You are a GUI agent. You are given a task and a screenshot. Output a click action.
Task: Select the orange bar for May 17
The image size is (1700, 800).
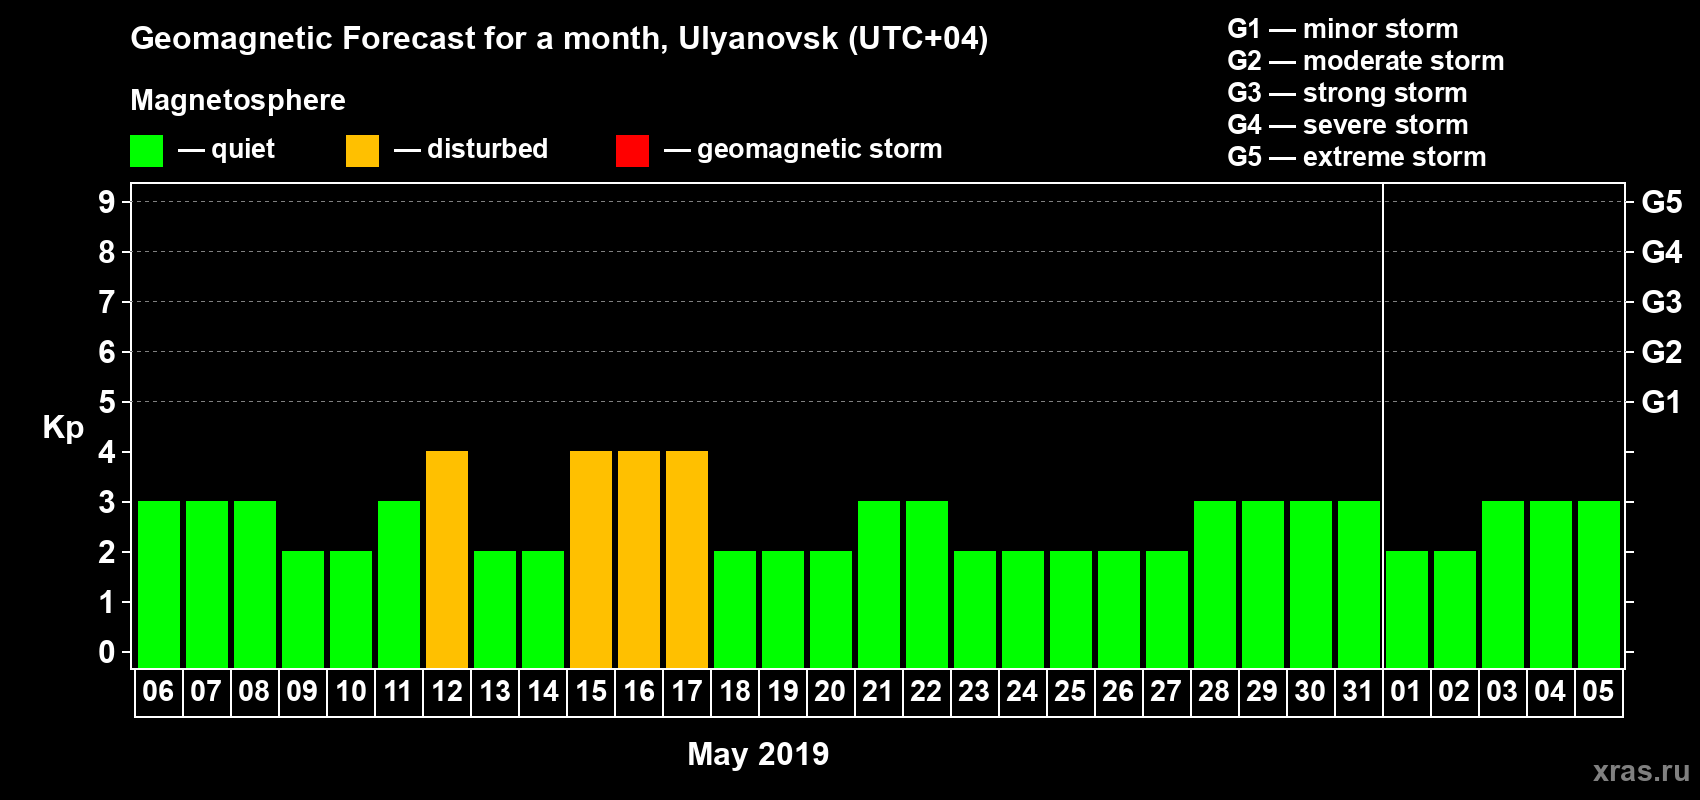tap(687, 559)
